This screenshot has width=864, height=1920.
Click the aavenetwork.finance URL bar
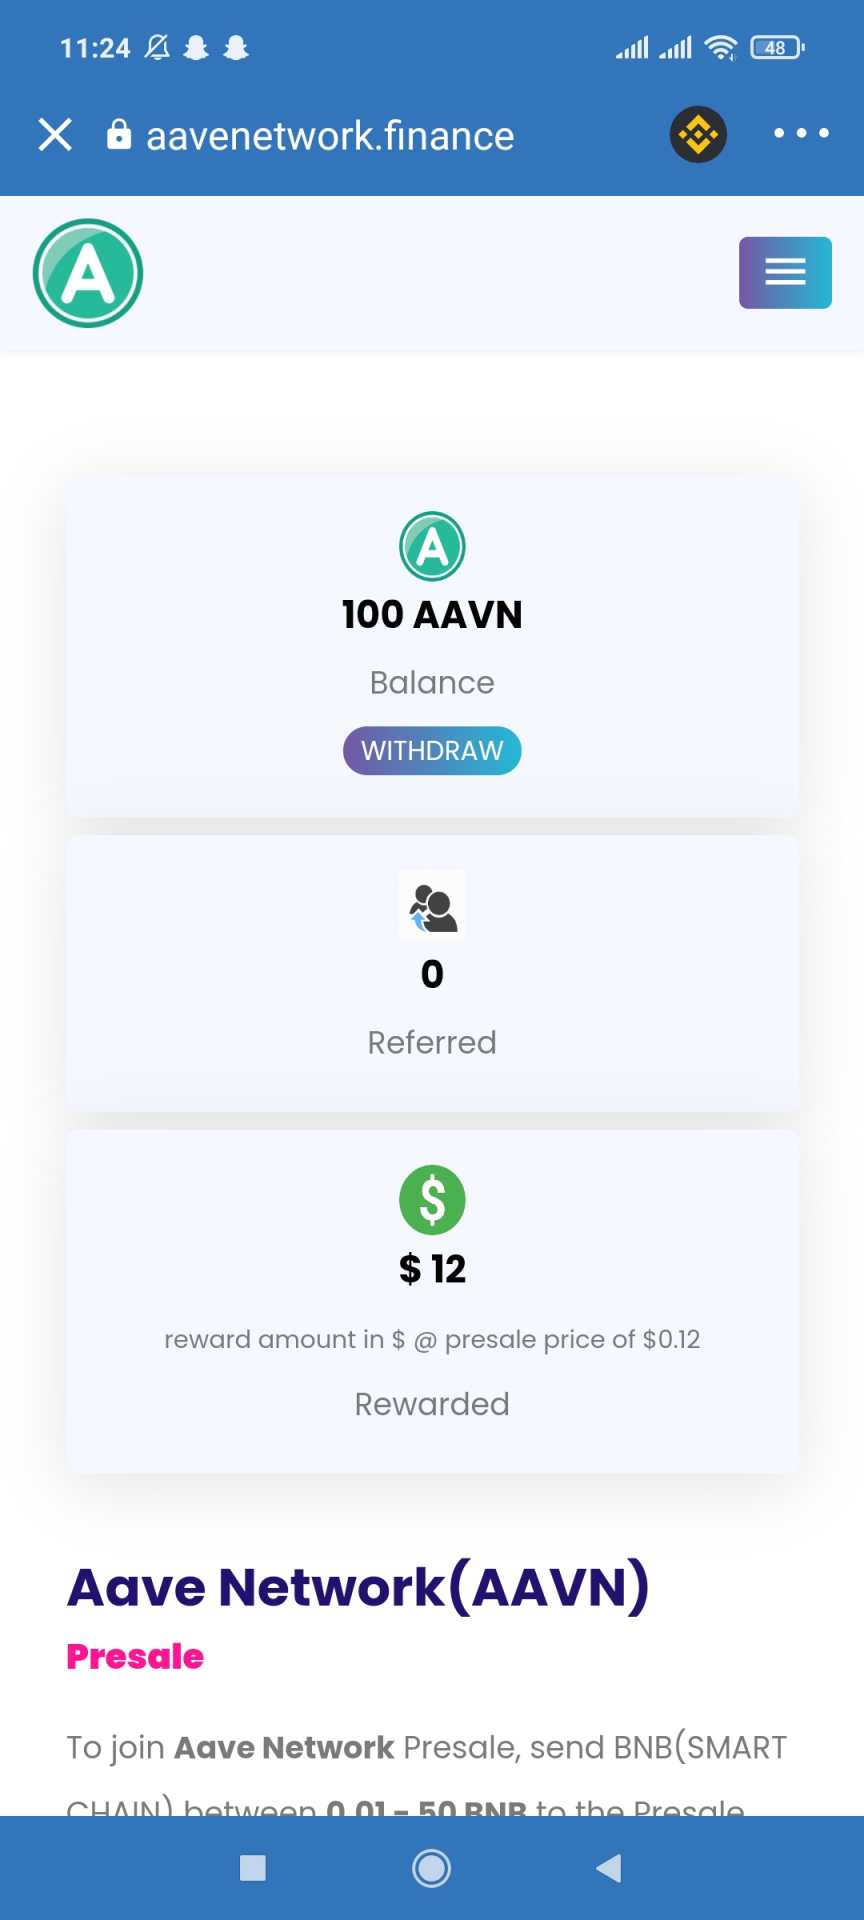click(330, 136)
